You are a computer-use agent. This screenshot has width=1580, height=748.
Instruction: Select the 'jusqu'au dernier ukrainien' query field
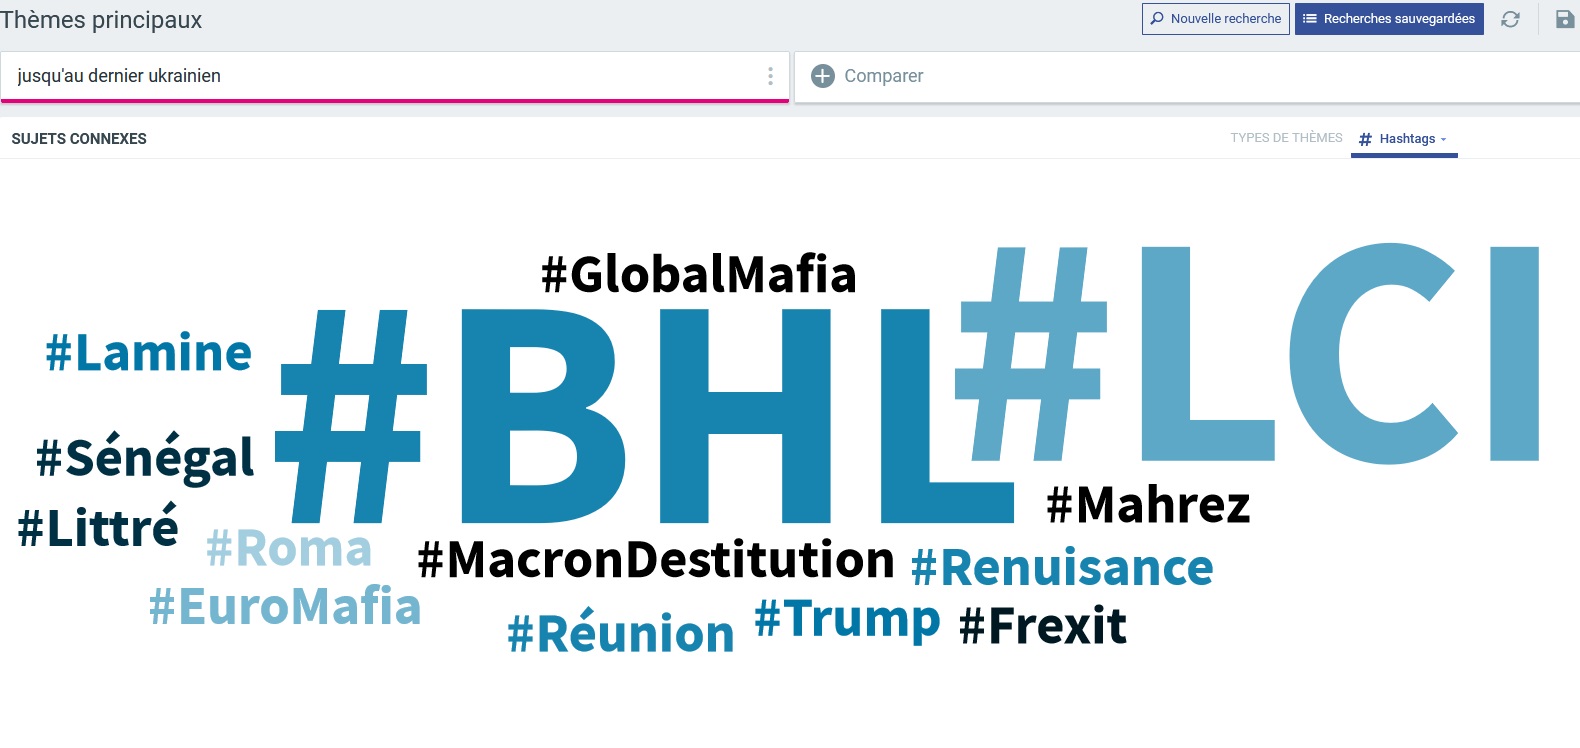(x=394, y=76)
